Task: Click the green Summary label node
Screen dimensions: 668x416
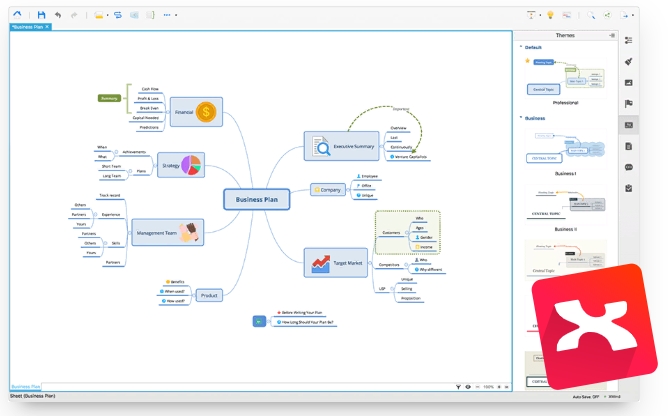Action: [109, 98]
